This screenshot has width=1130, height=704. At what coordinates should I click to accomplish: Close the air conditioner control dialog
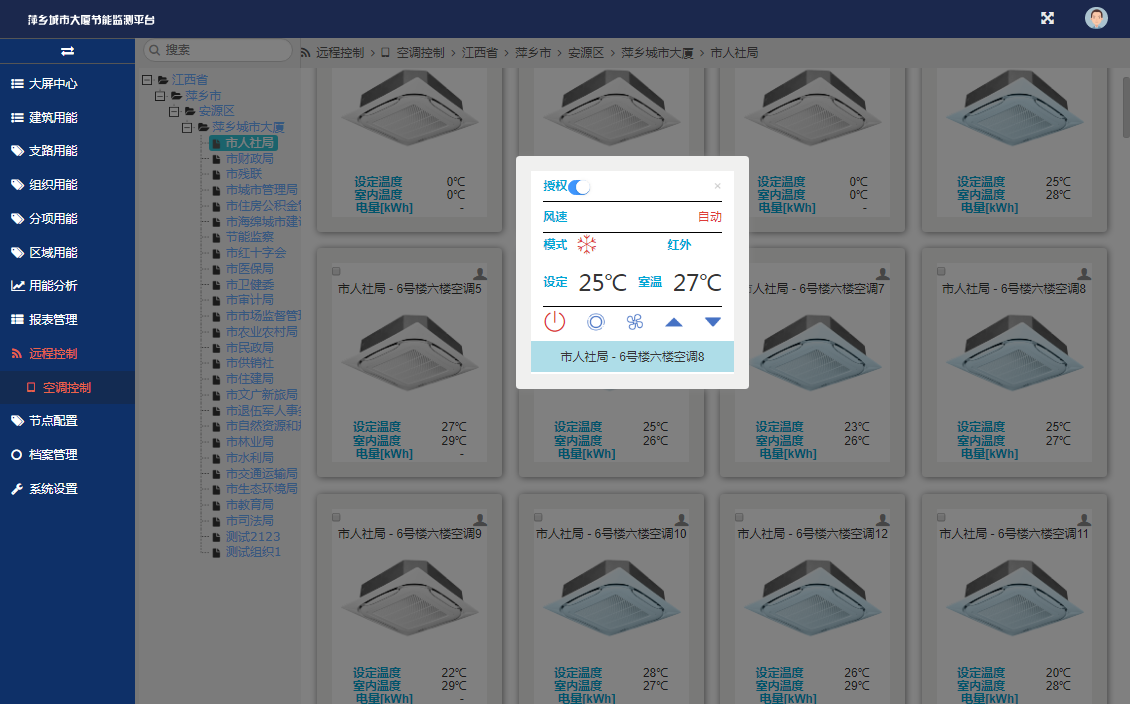(x=717, y=186)
